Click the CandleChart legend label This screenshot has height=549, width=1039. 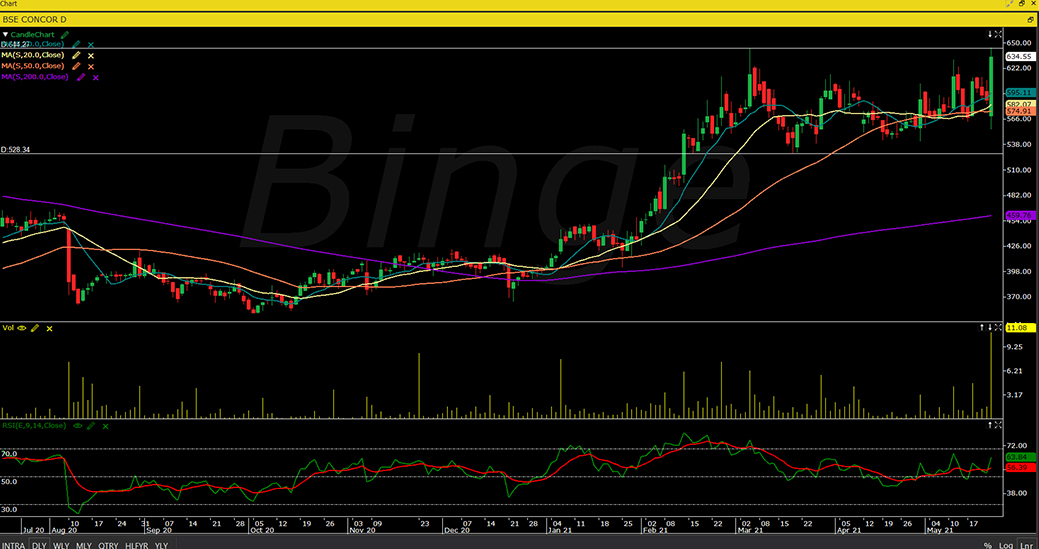coord(34,34)
